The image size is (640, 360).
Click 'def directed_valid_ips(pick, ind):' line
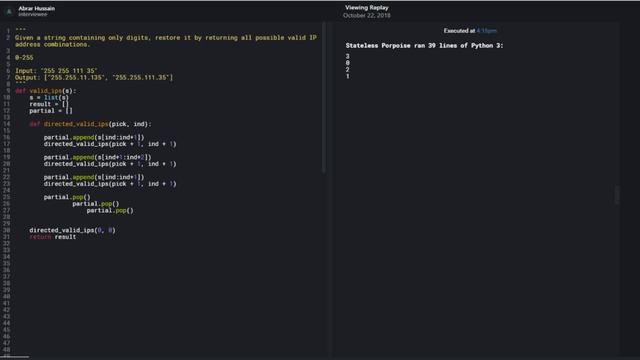(x=90, y=124)
